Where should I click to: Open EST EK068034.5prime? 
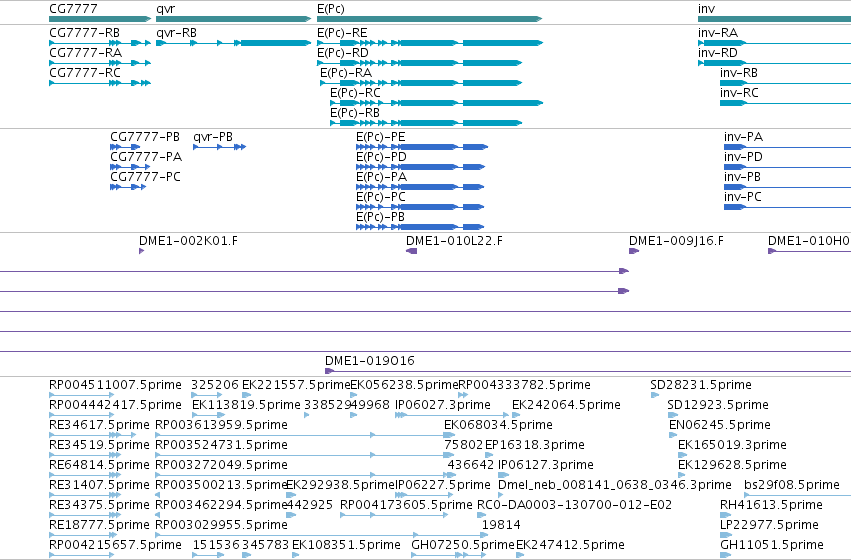point(448,435)
